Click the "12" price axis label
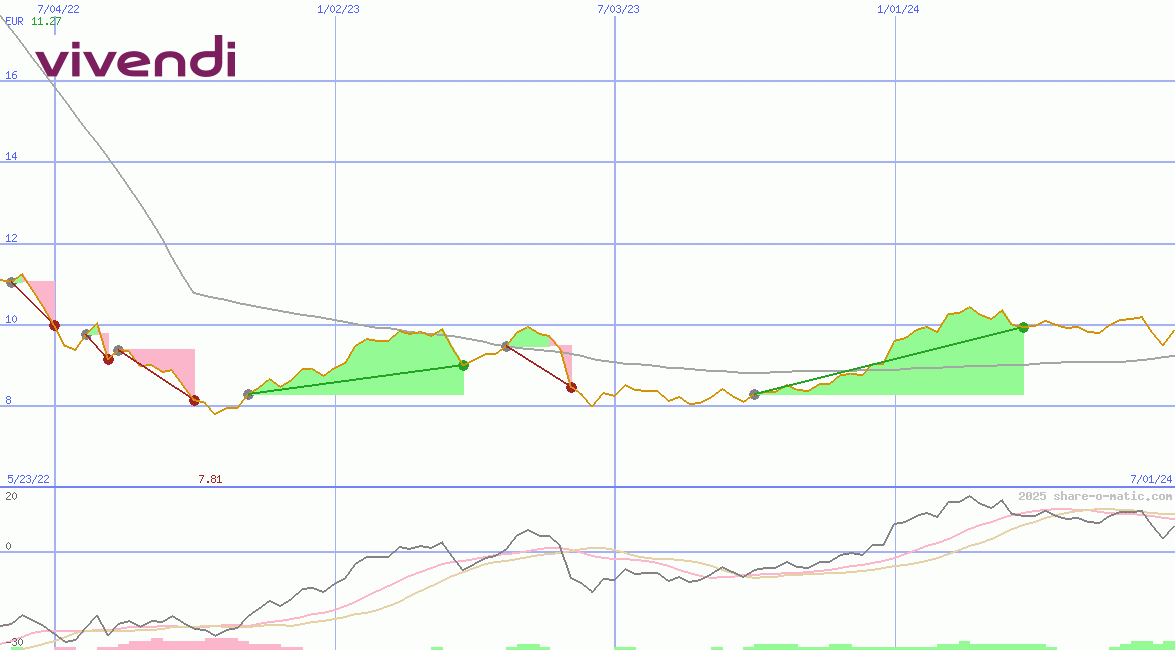 pyautogui.click(x=10, y=238)
